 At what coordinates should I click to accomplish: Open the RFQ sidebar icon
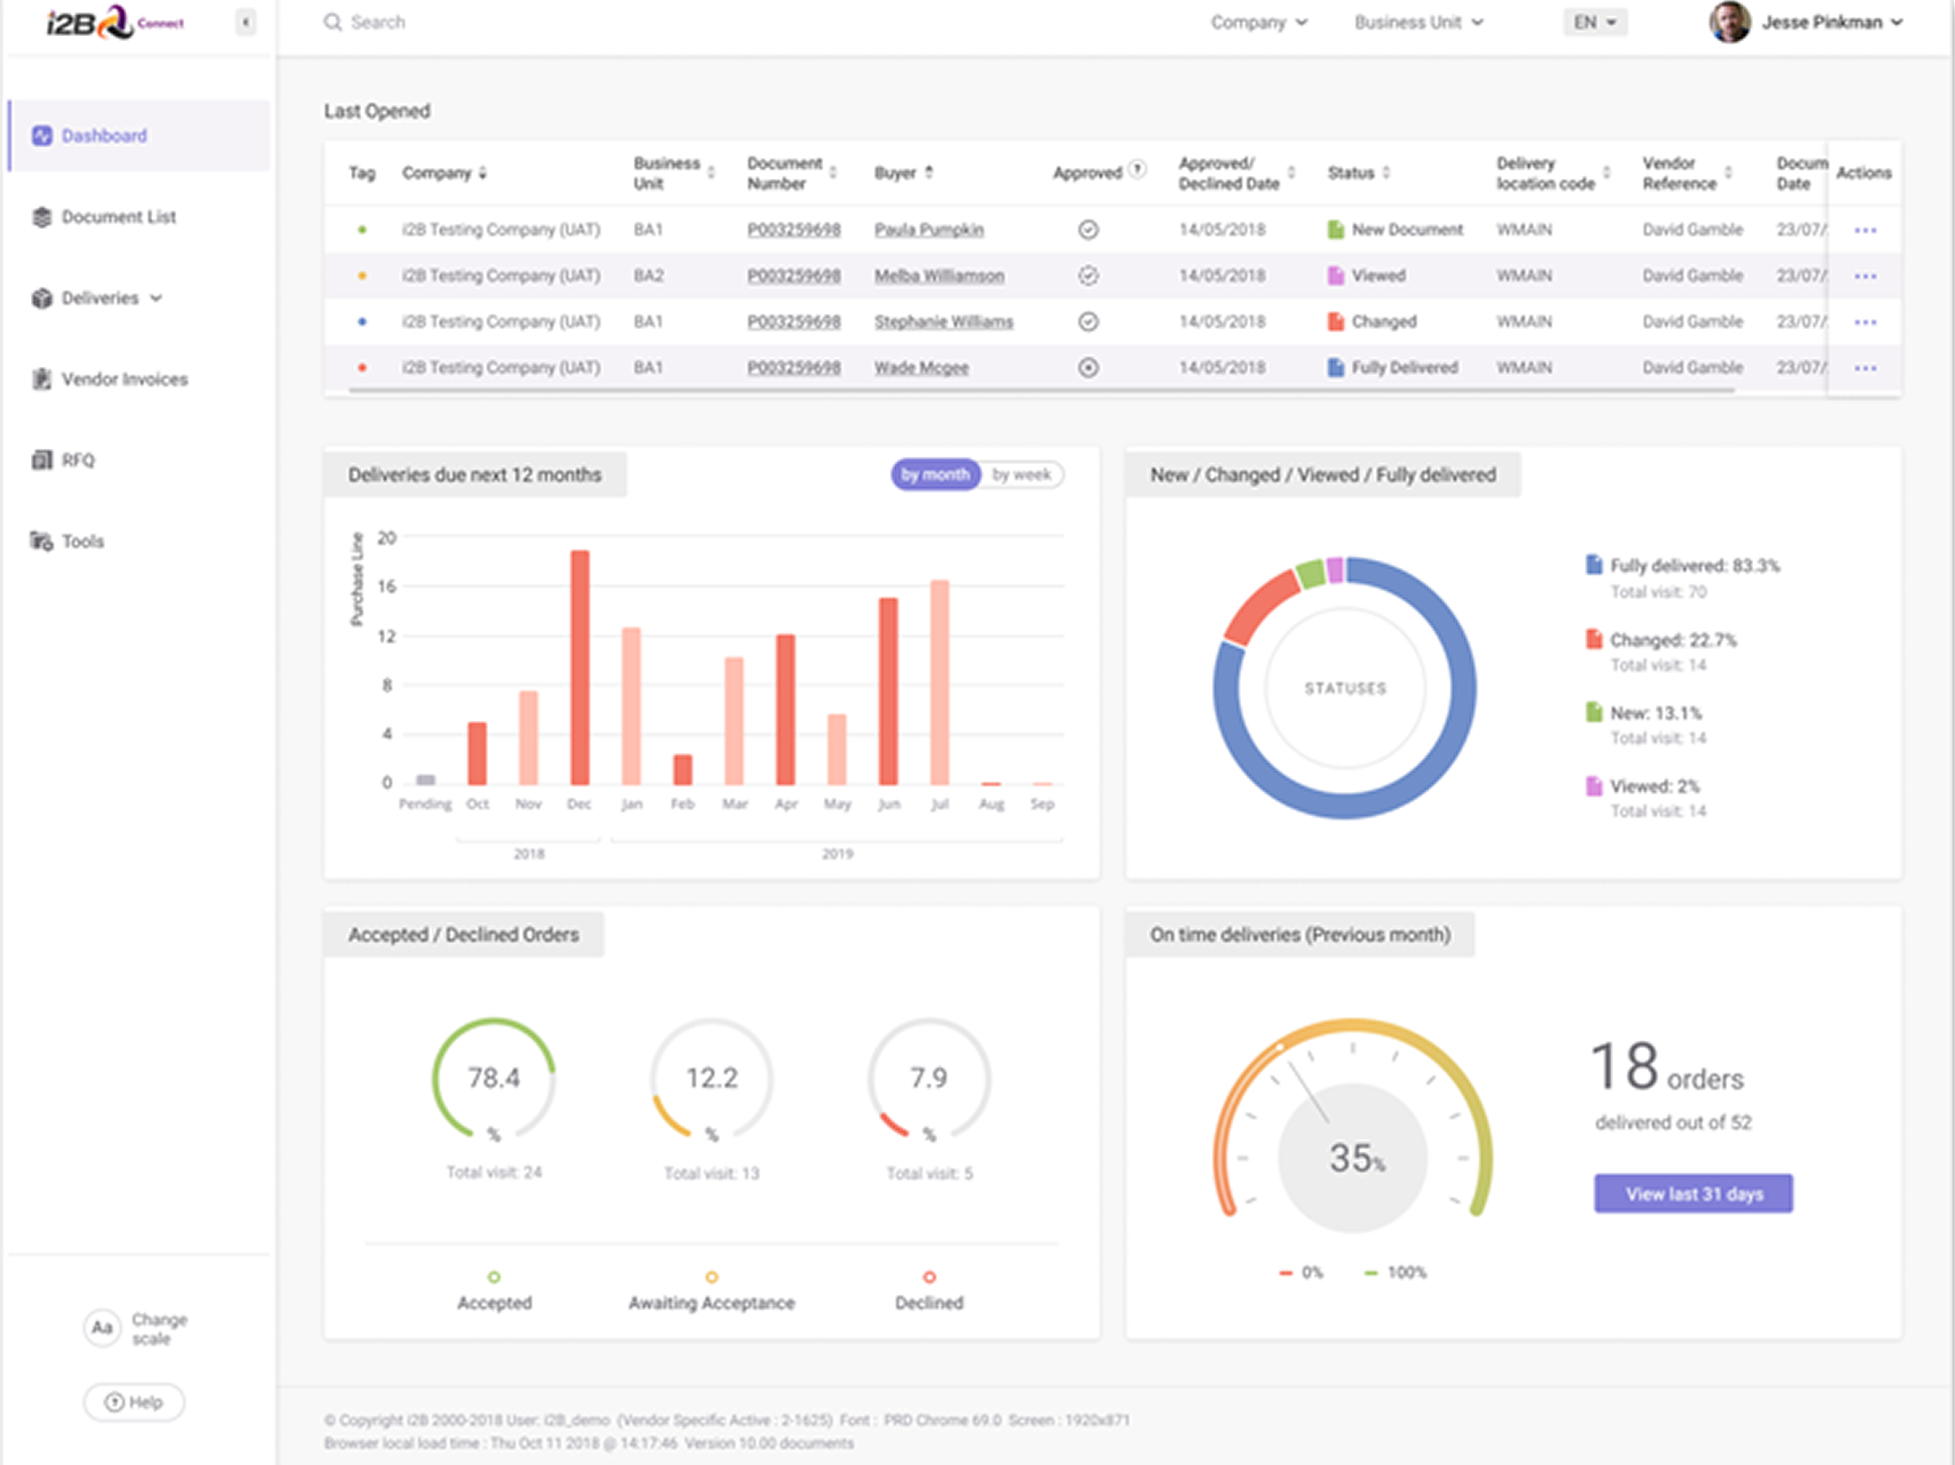click(41, 460)
